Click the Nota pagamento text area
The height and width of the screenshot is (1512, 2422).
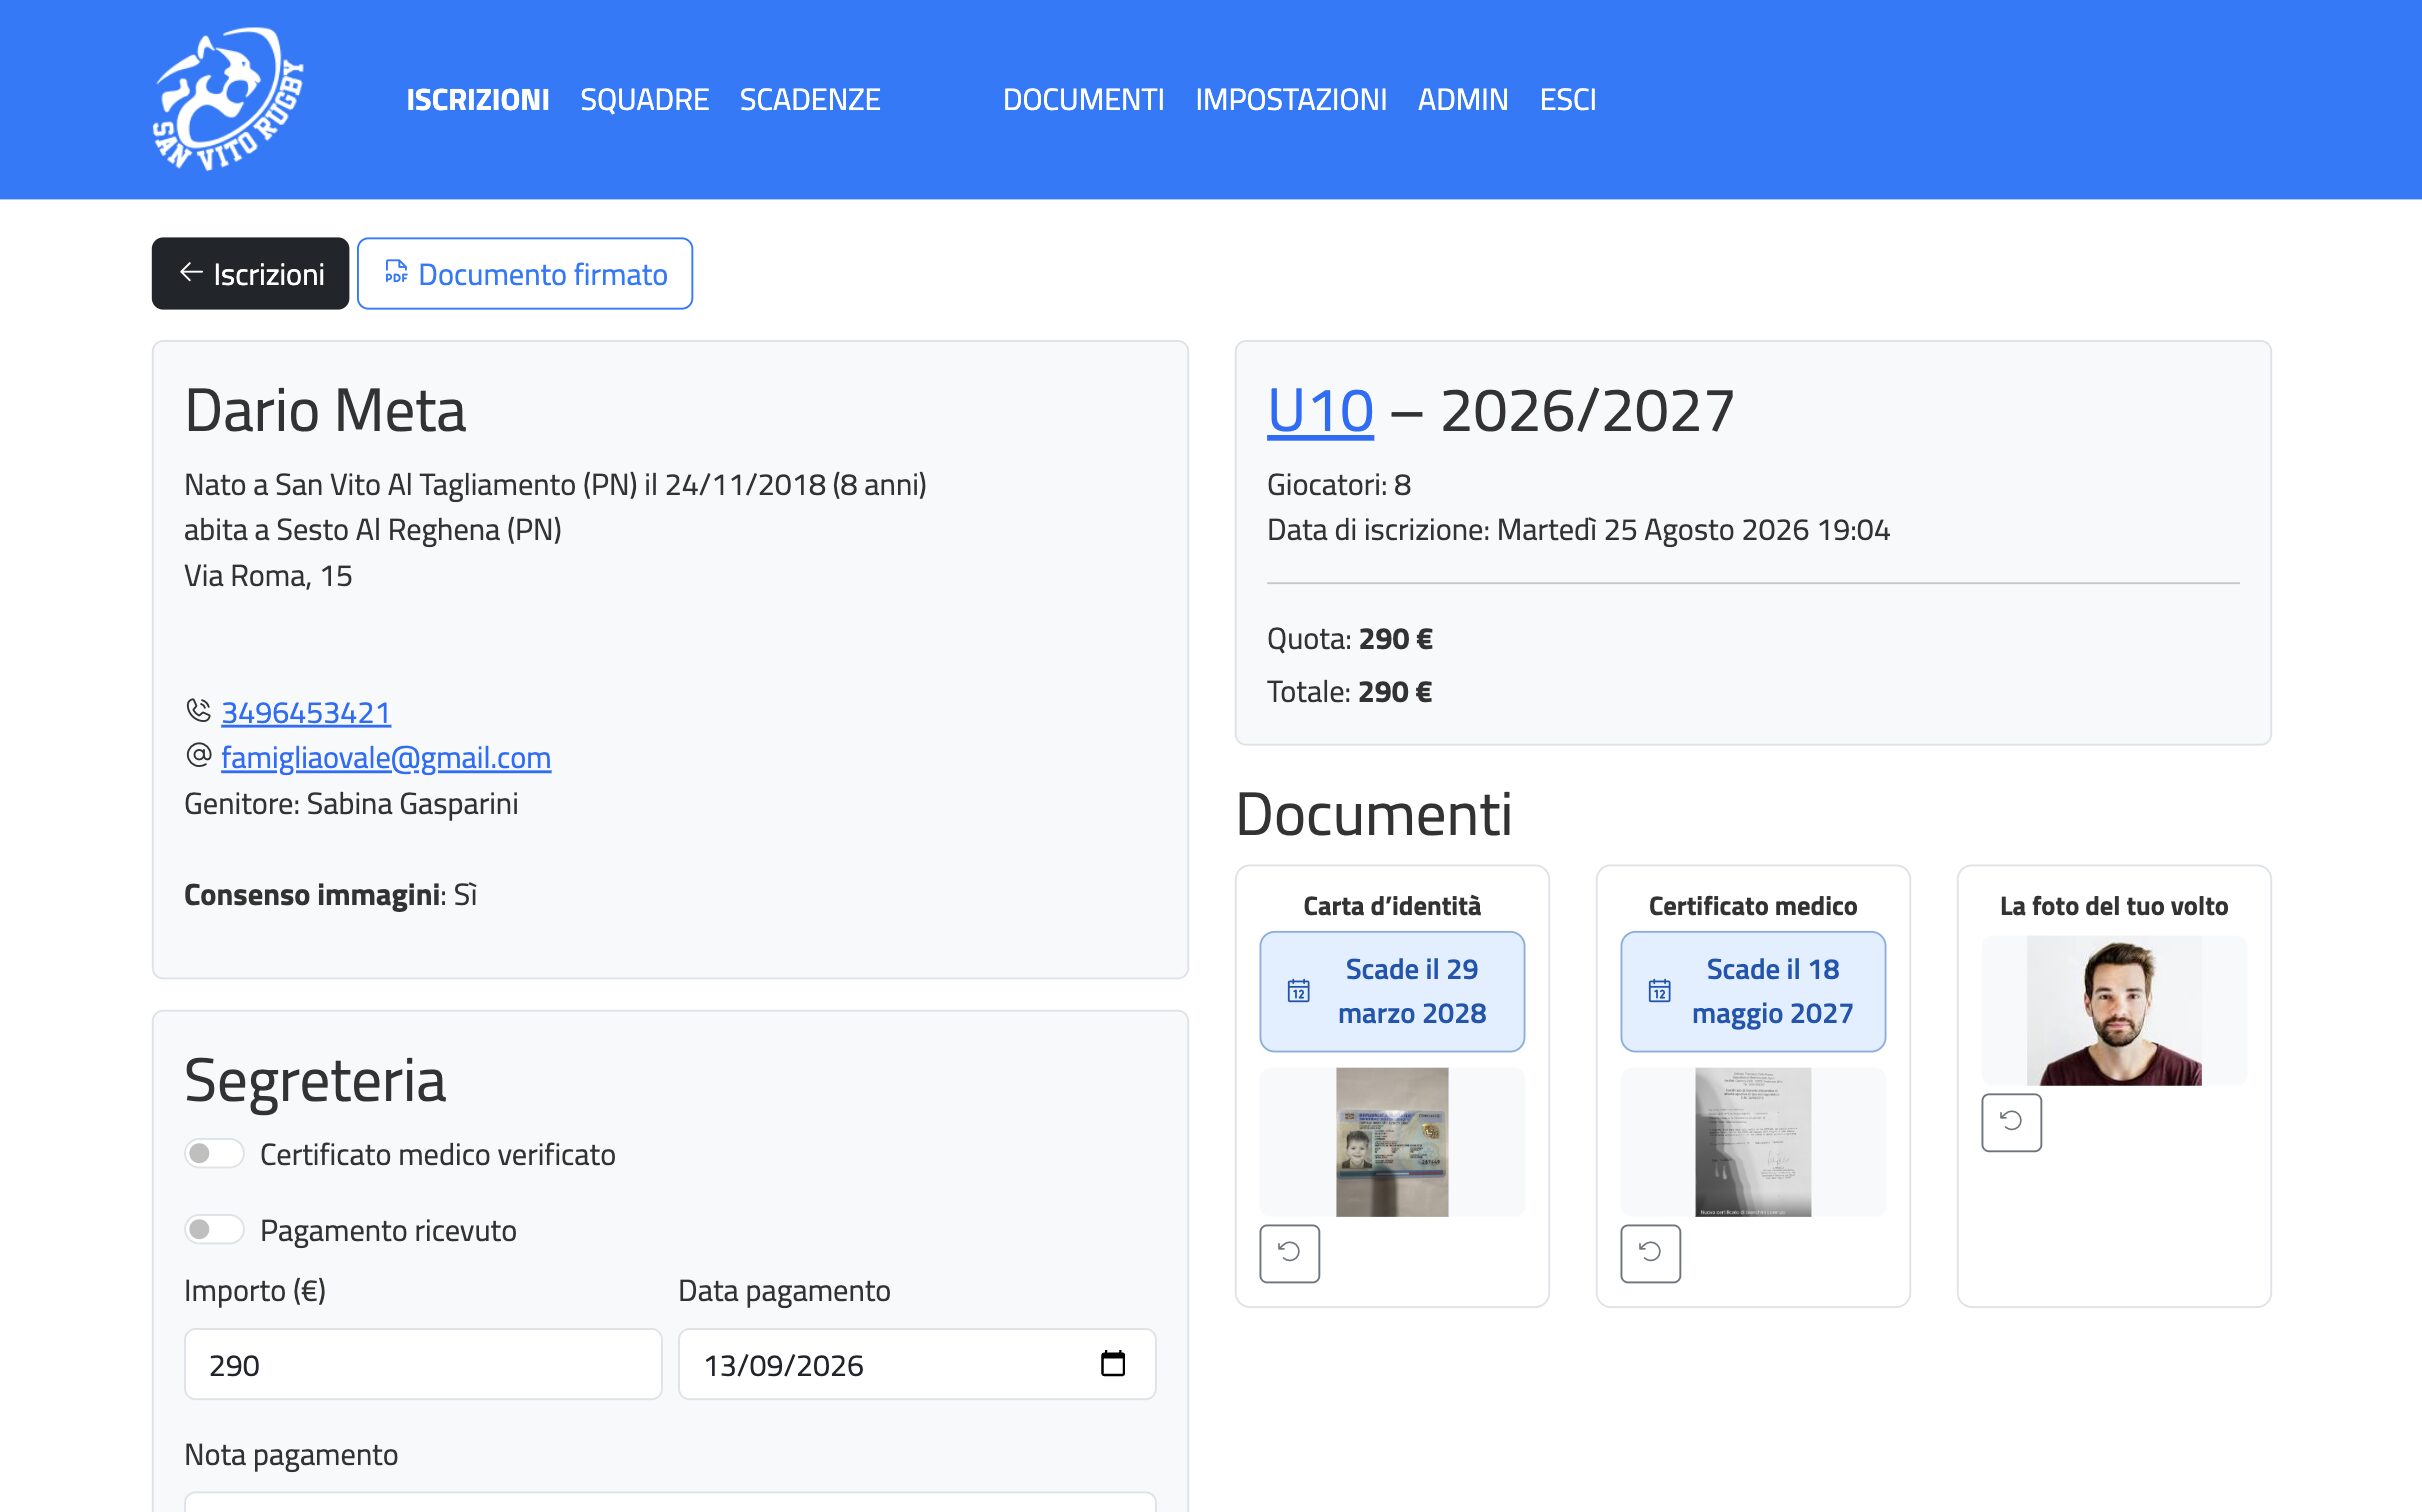[x=670, y=1501]
